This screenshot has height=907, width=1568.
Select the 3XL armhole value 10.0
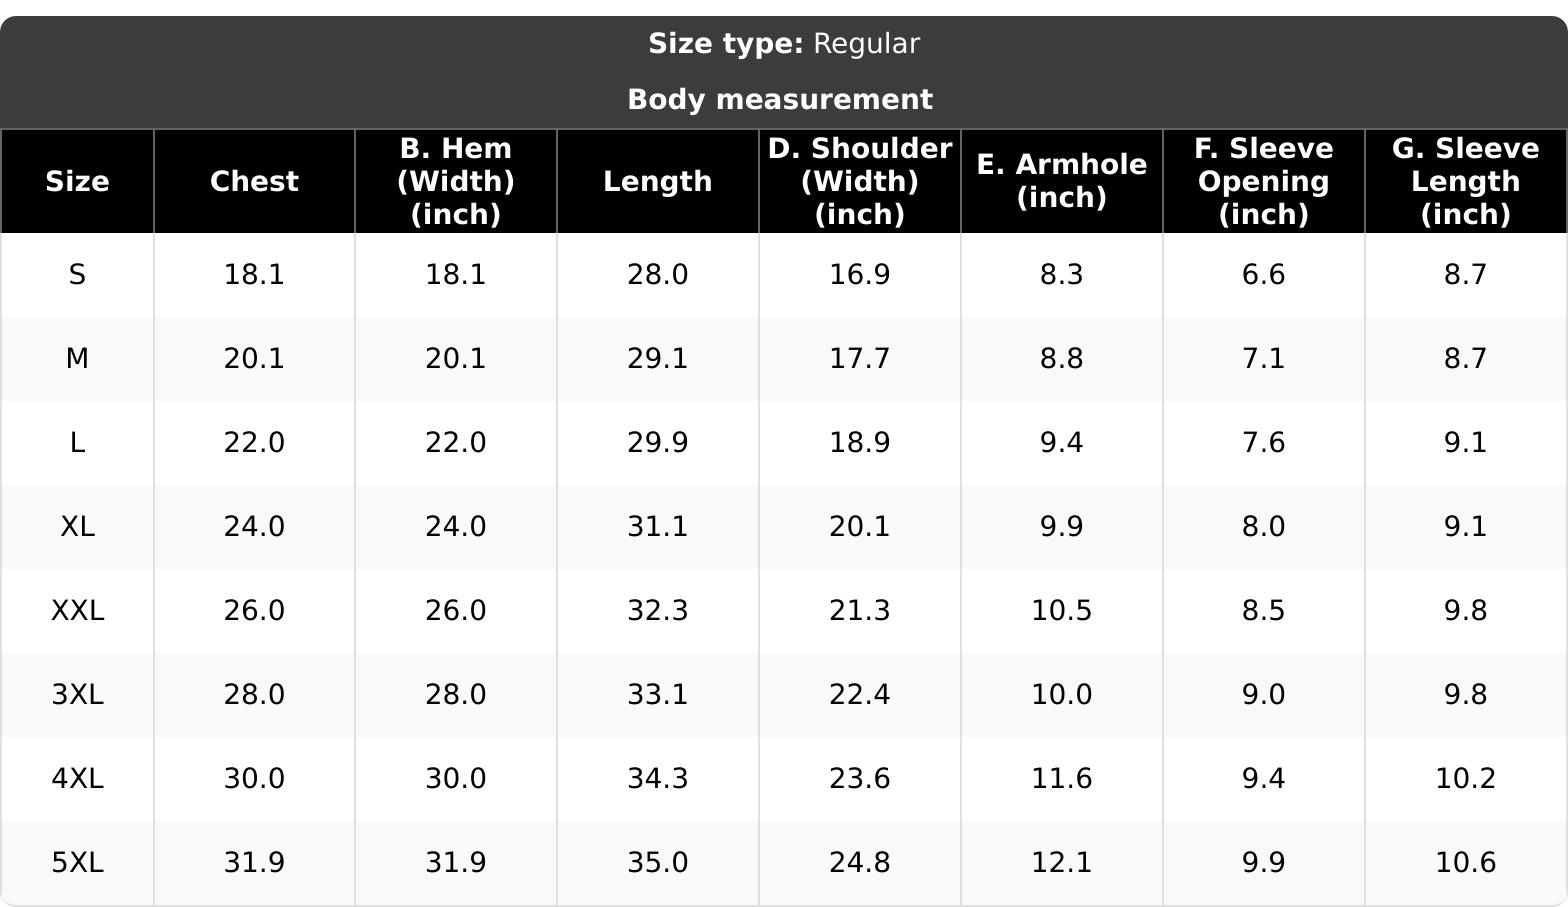pyautogui.click(x=1062, y=694)
